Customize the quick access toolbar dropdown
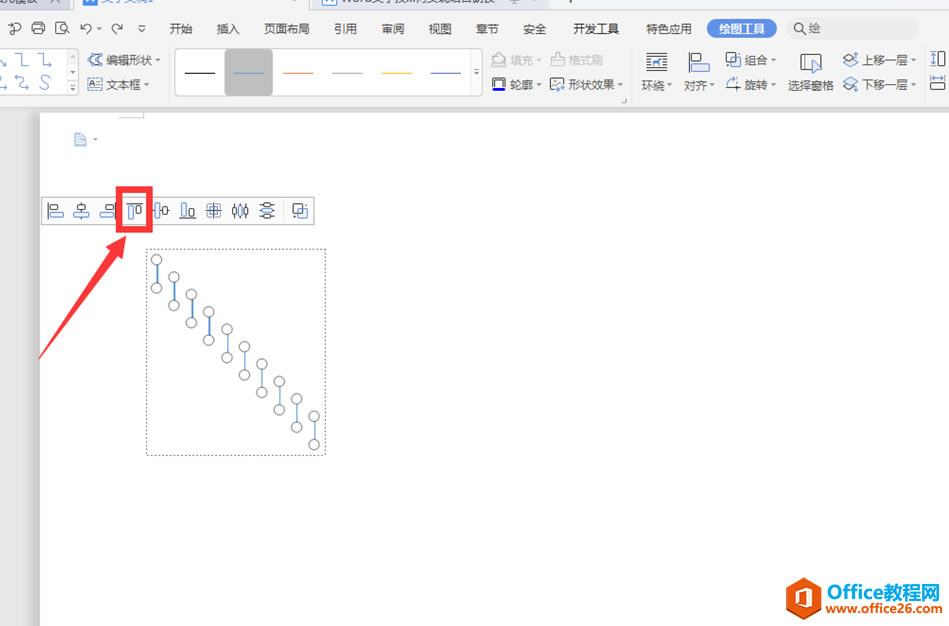Screen dimensions: 949x626 point(142,28)
